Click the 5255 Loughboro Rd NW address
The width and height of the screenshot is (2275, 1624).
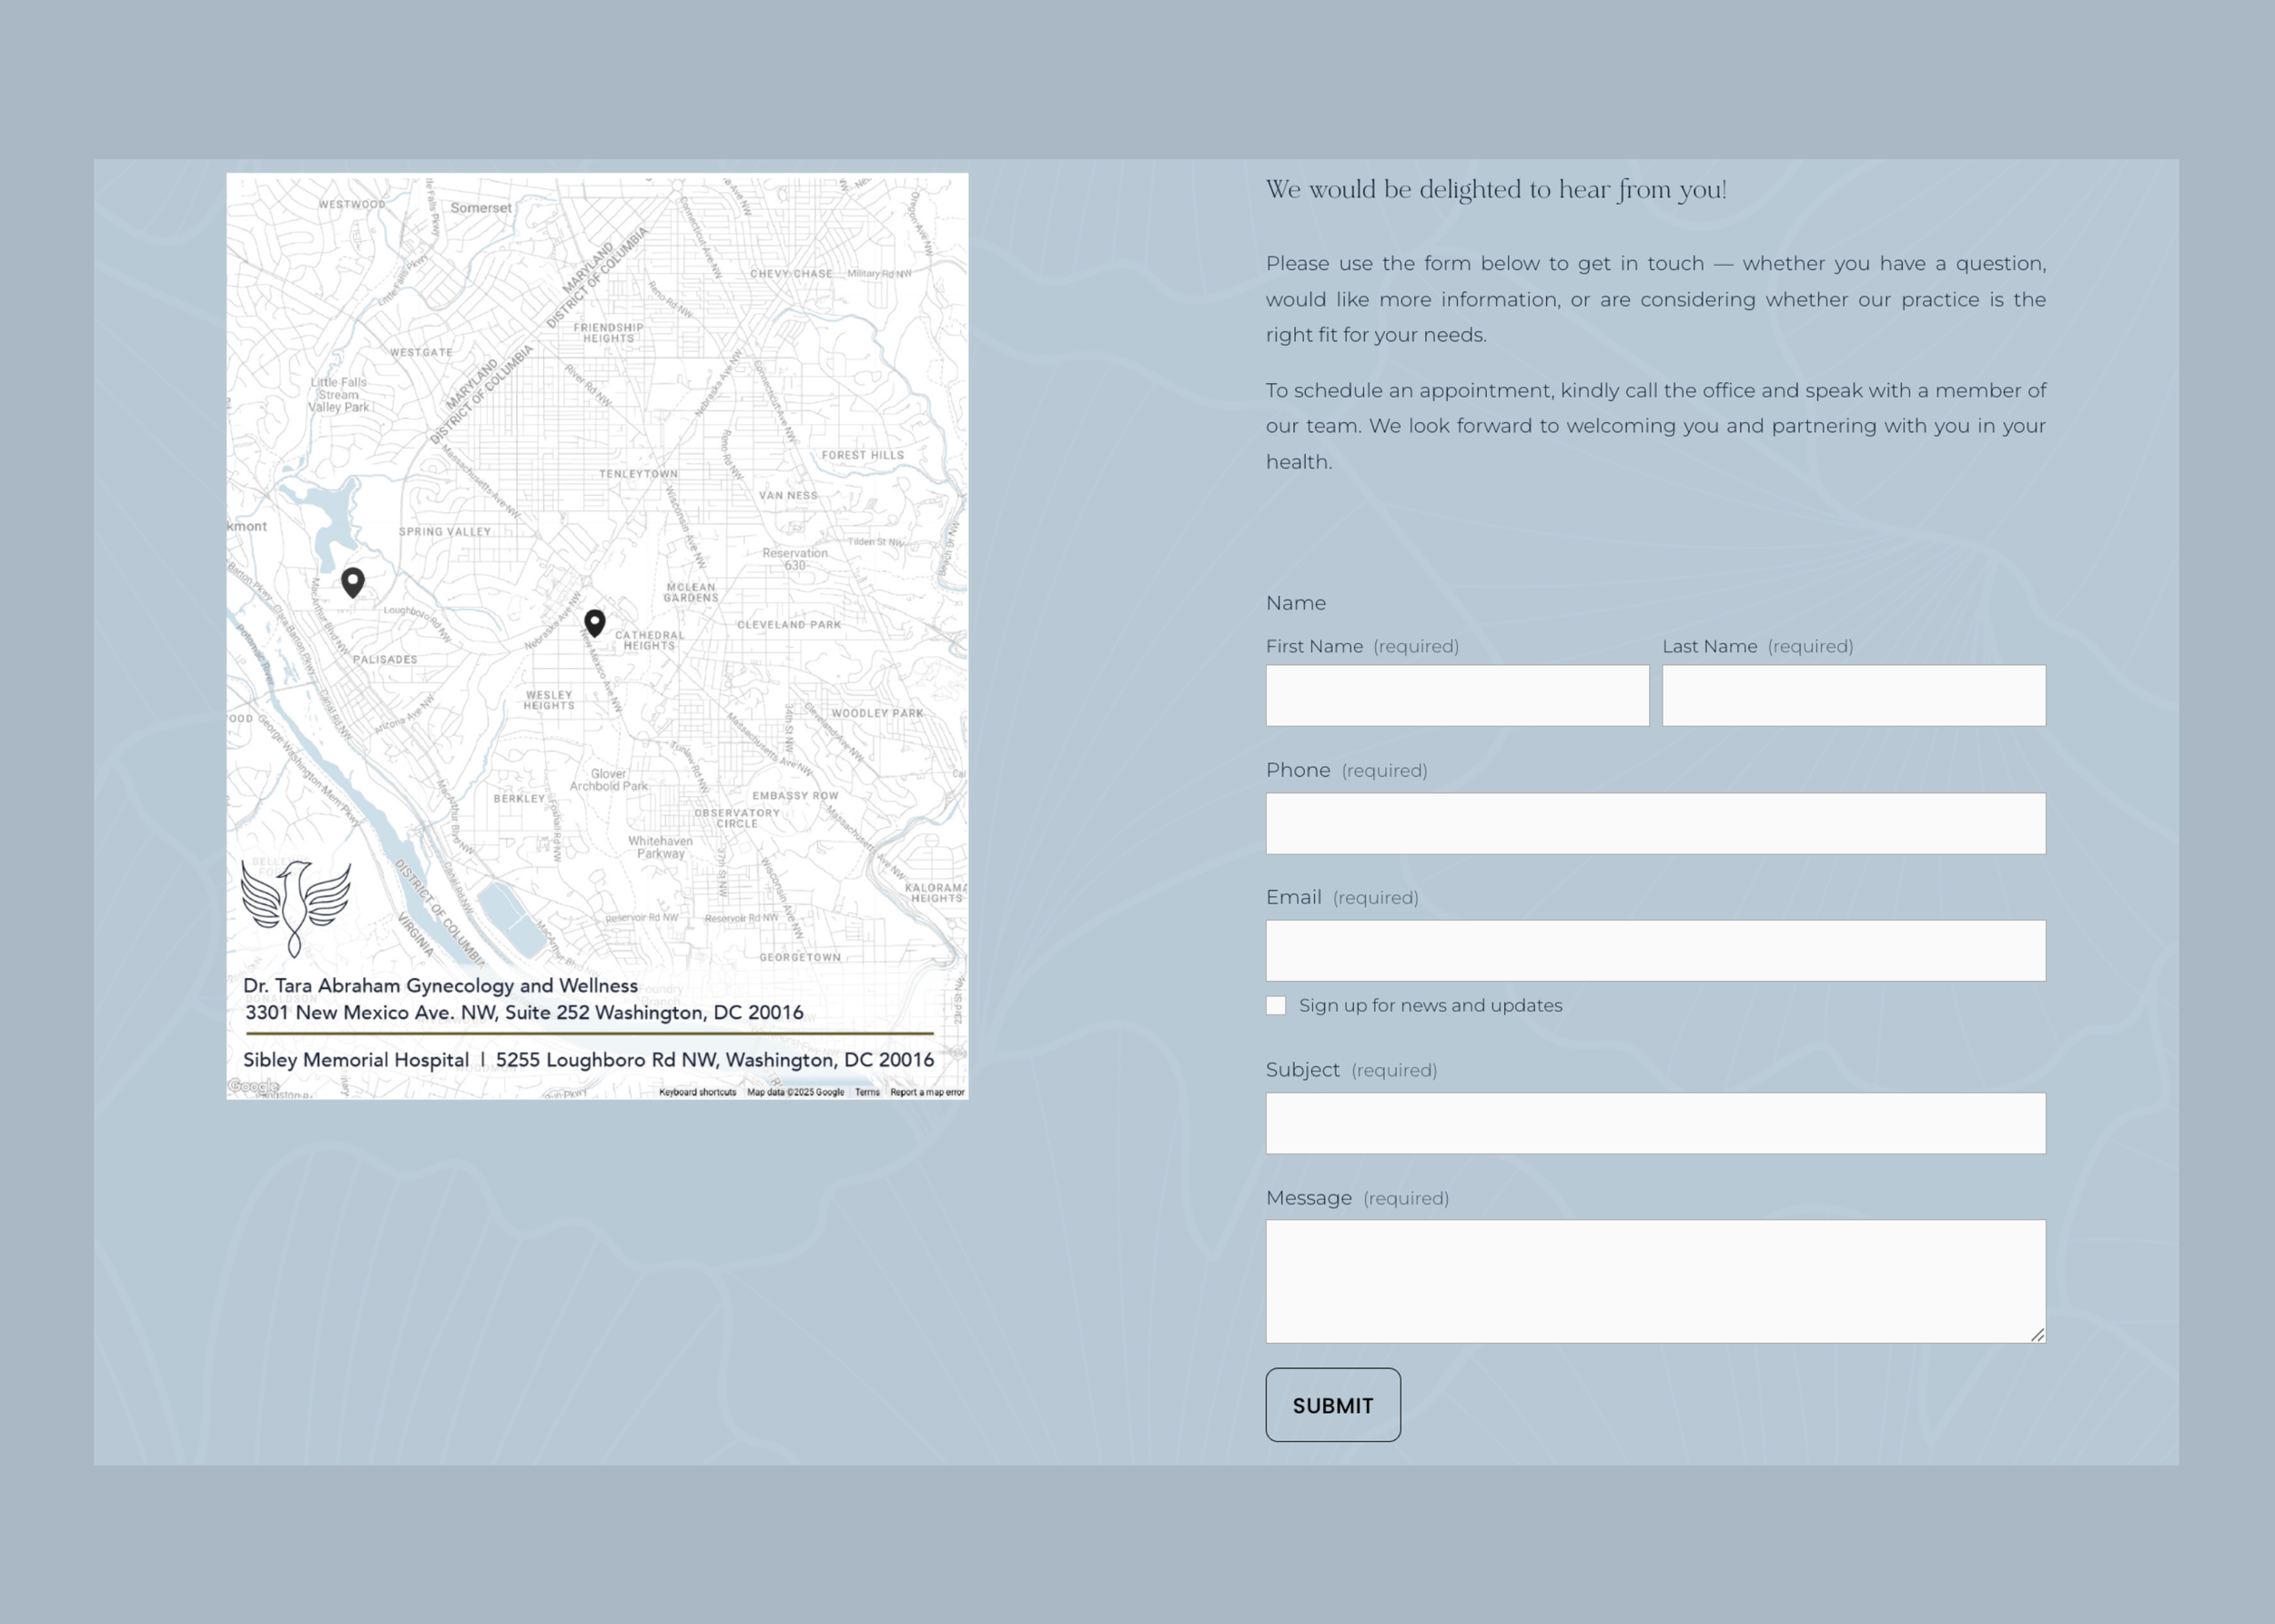(x=715, y=1059)
